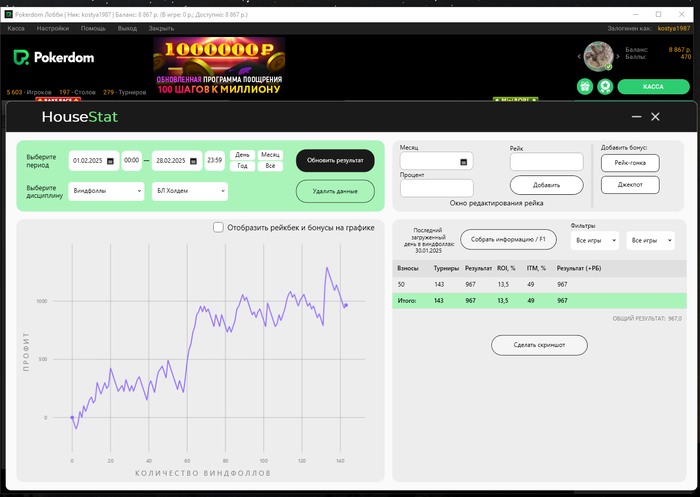
Task: Click the Джекпот bonus button
Action: [x=630, y=185]
